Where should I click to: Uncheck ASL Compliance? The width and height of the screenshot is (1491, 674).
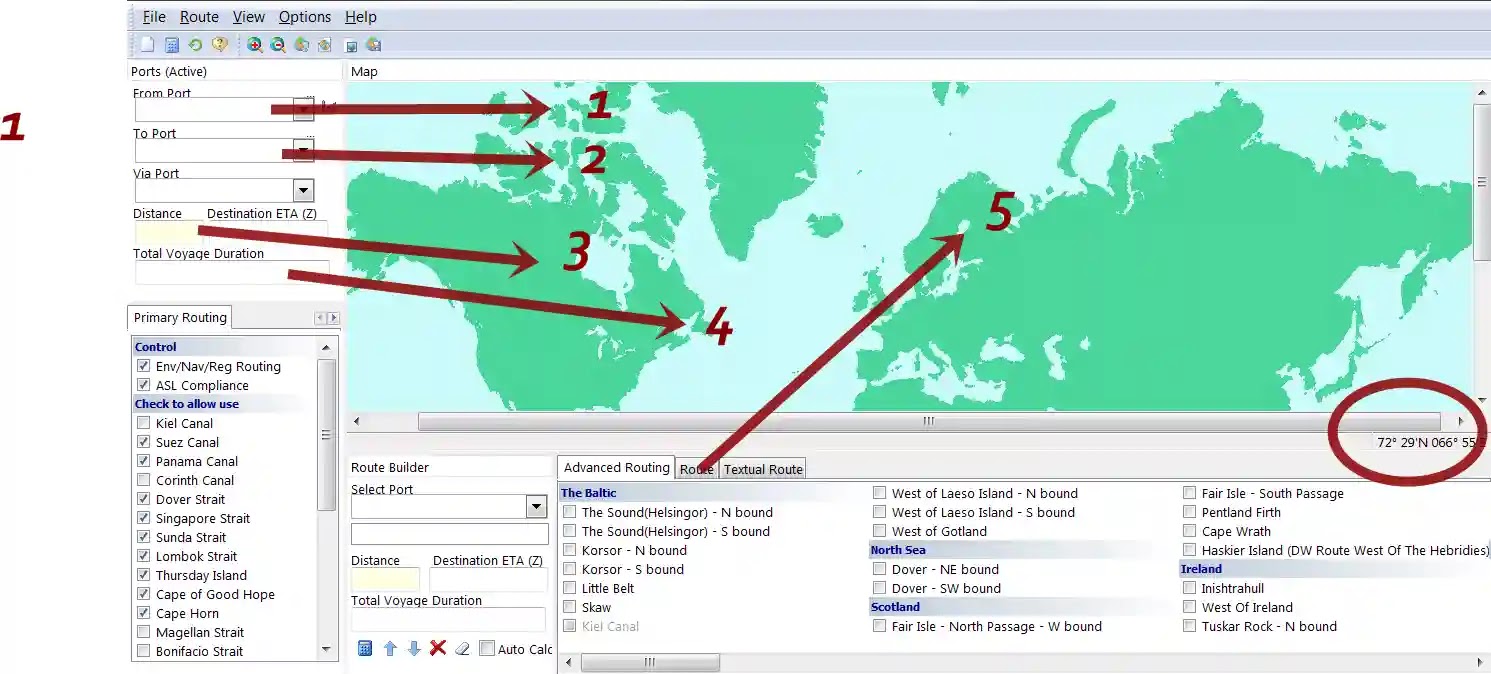pos(143,385)
